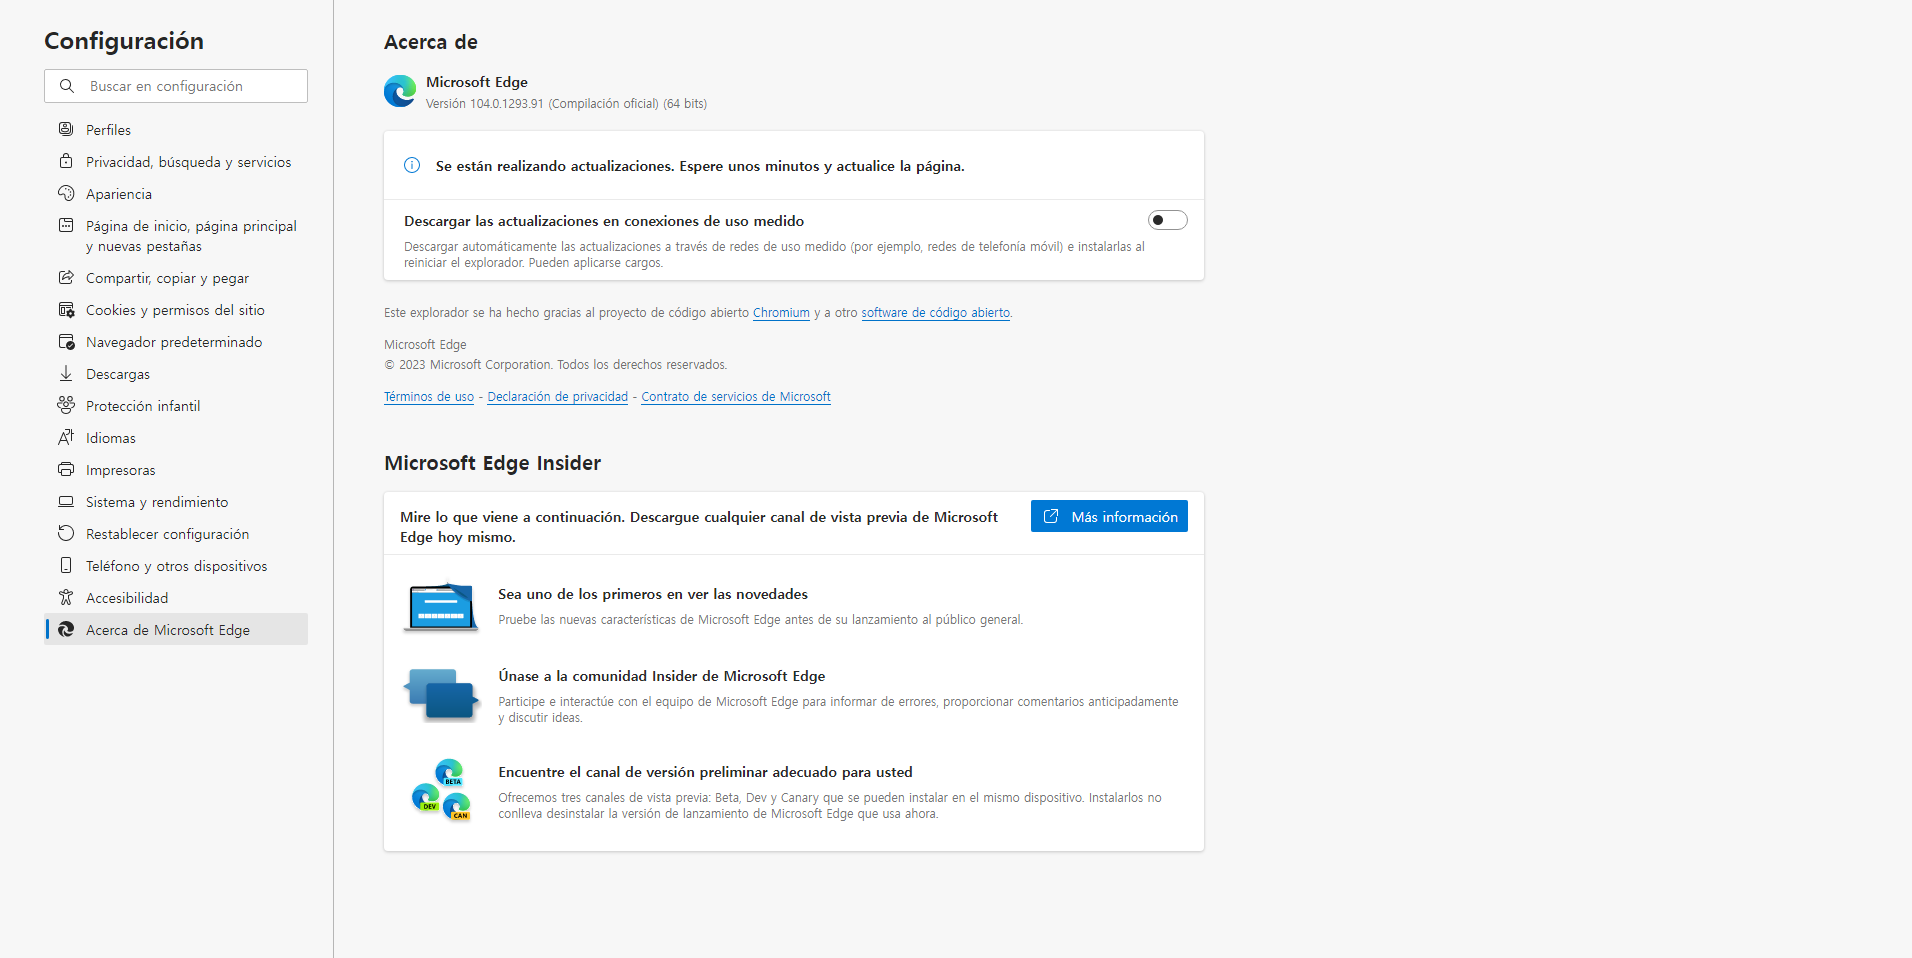Toggle downloading updates on metered connections

[x=1167, y=220]
